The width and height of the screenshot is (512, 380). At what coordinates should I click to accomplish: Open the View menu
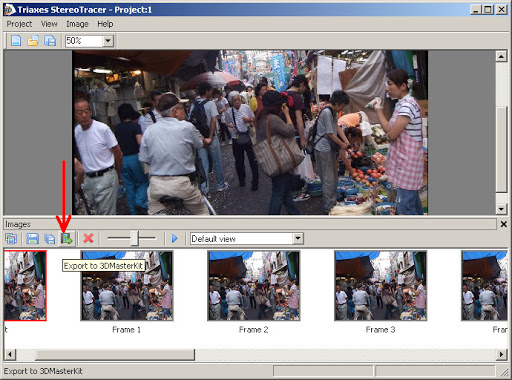[x=49, y=24]
